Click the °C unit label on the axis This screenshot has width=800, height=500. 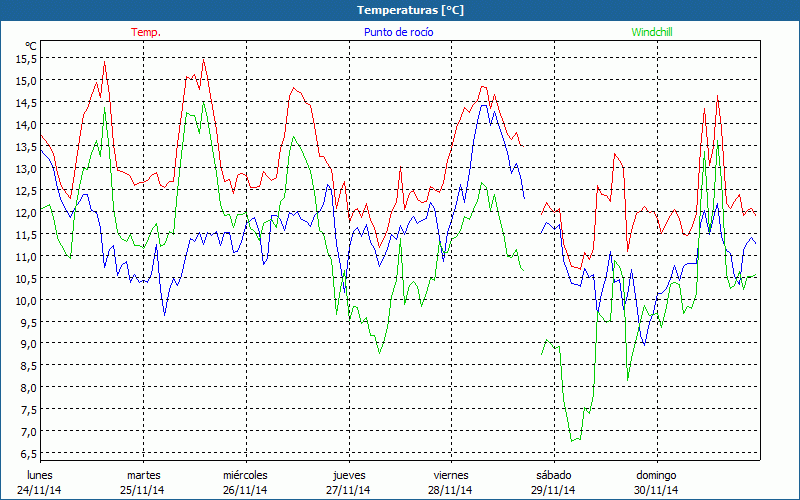(31, 46)
